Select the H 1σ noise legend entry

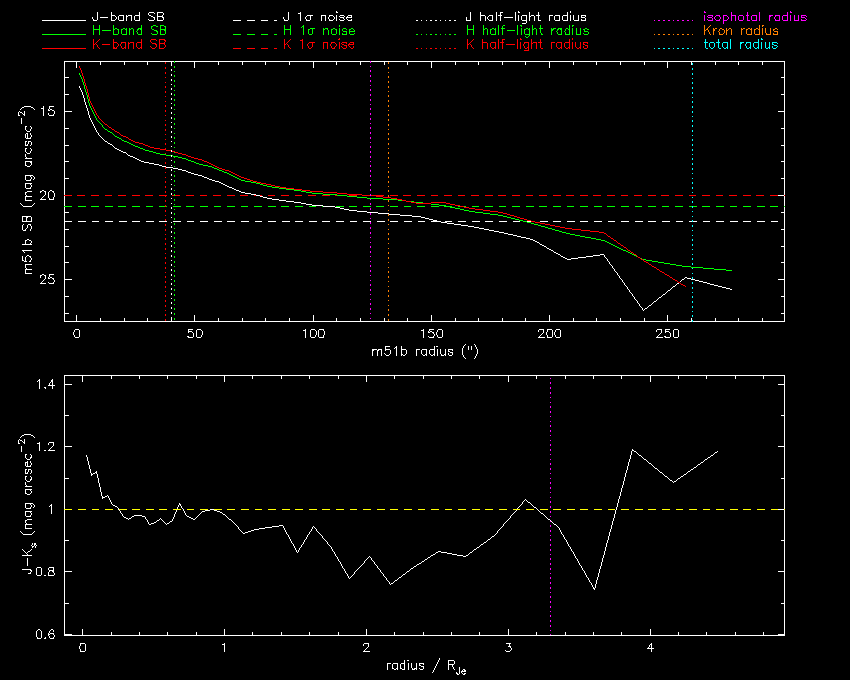(x=320, y=32)
